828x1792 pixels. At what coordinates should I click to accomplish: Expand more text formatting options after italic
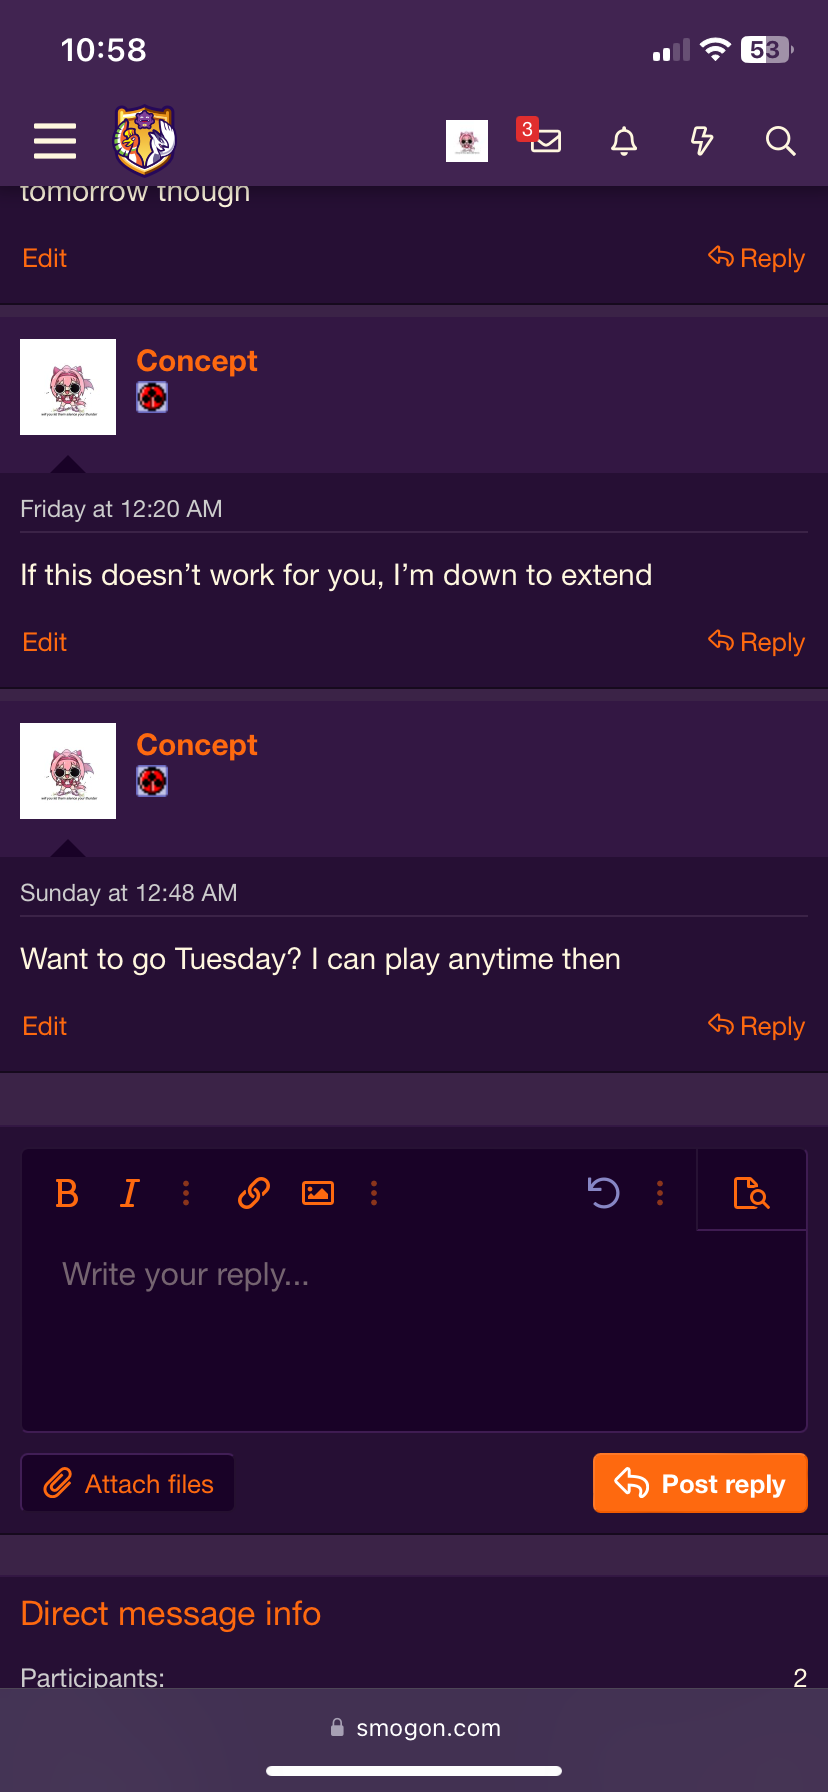[186, 1193]
